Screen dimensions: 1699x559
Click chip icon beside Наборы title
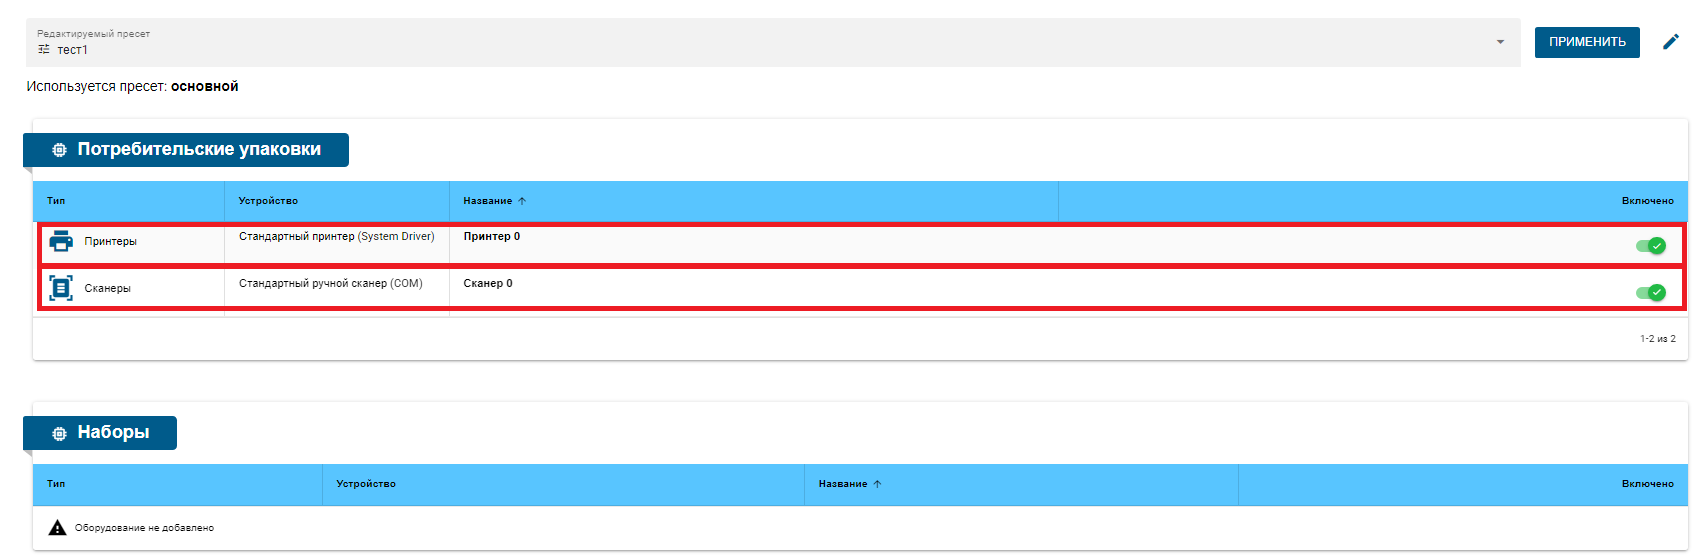[59, 433]
